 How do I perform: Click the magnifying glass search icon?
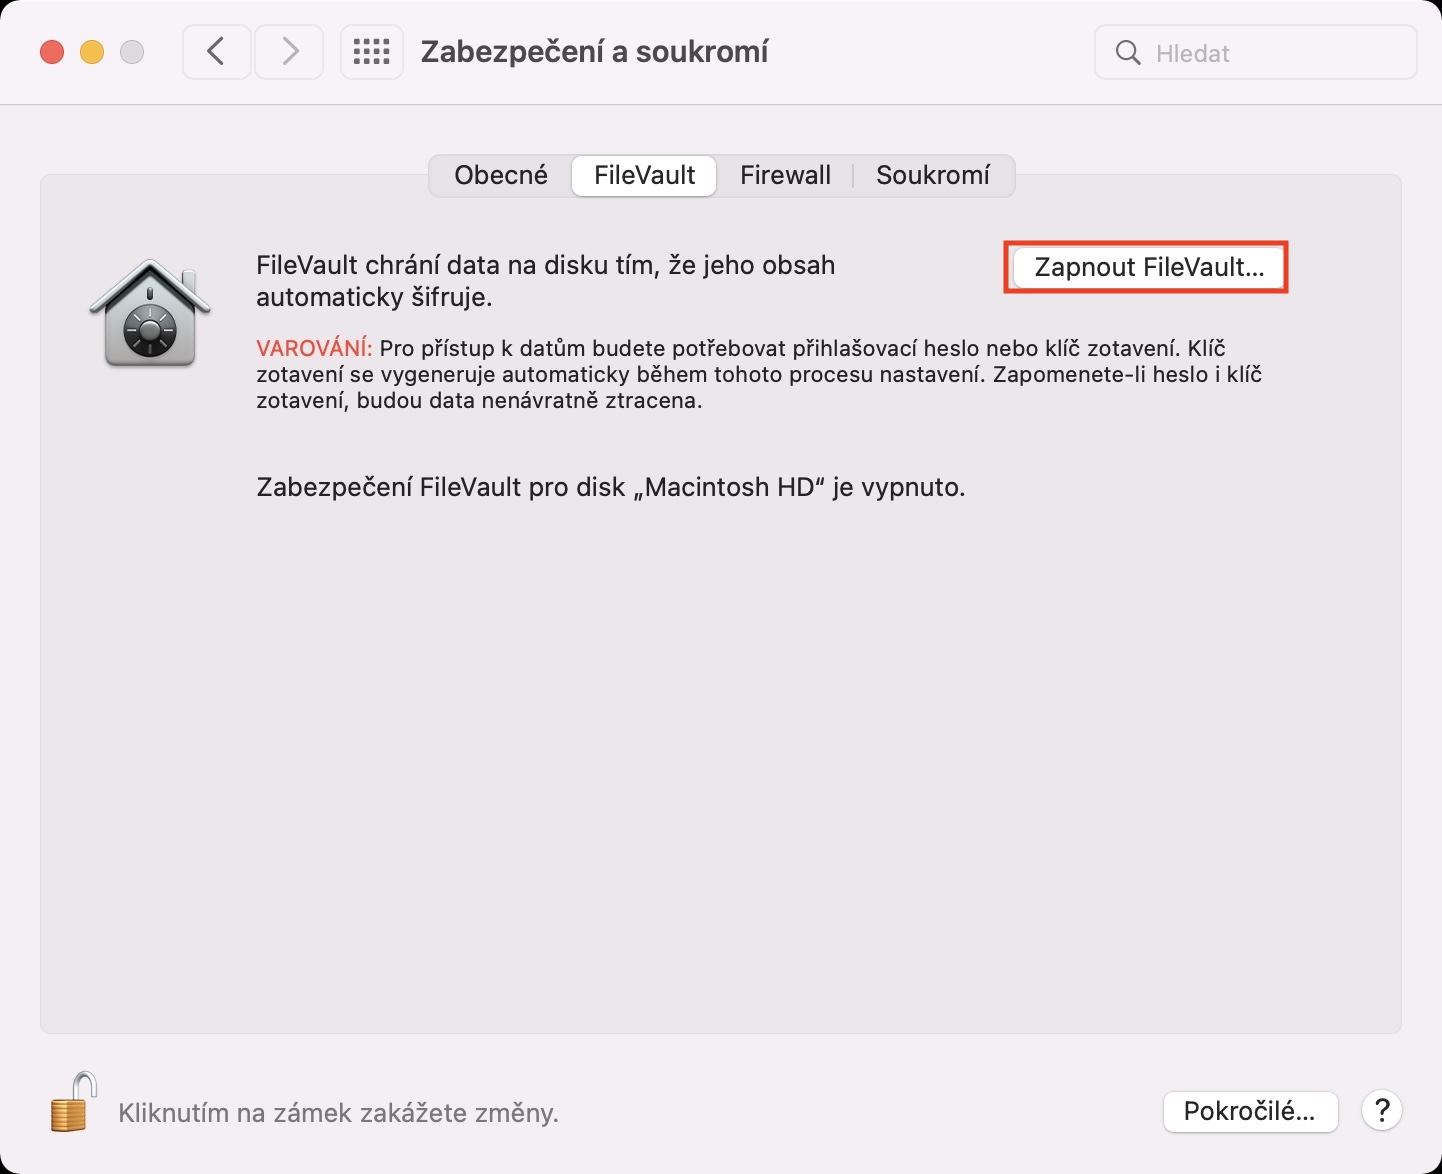pos(1128,53)
